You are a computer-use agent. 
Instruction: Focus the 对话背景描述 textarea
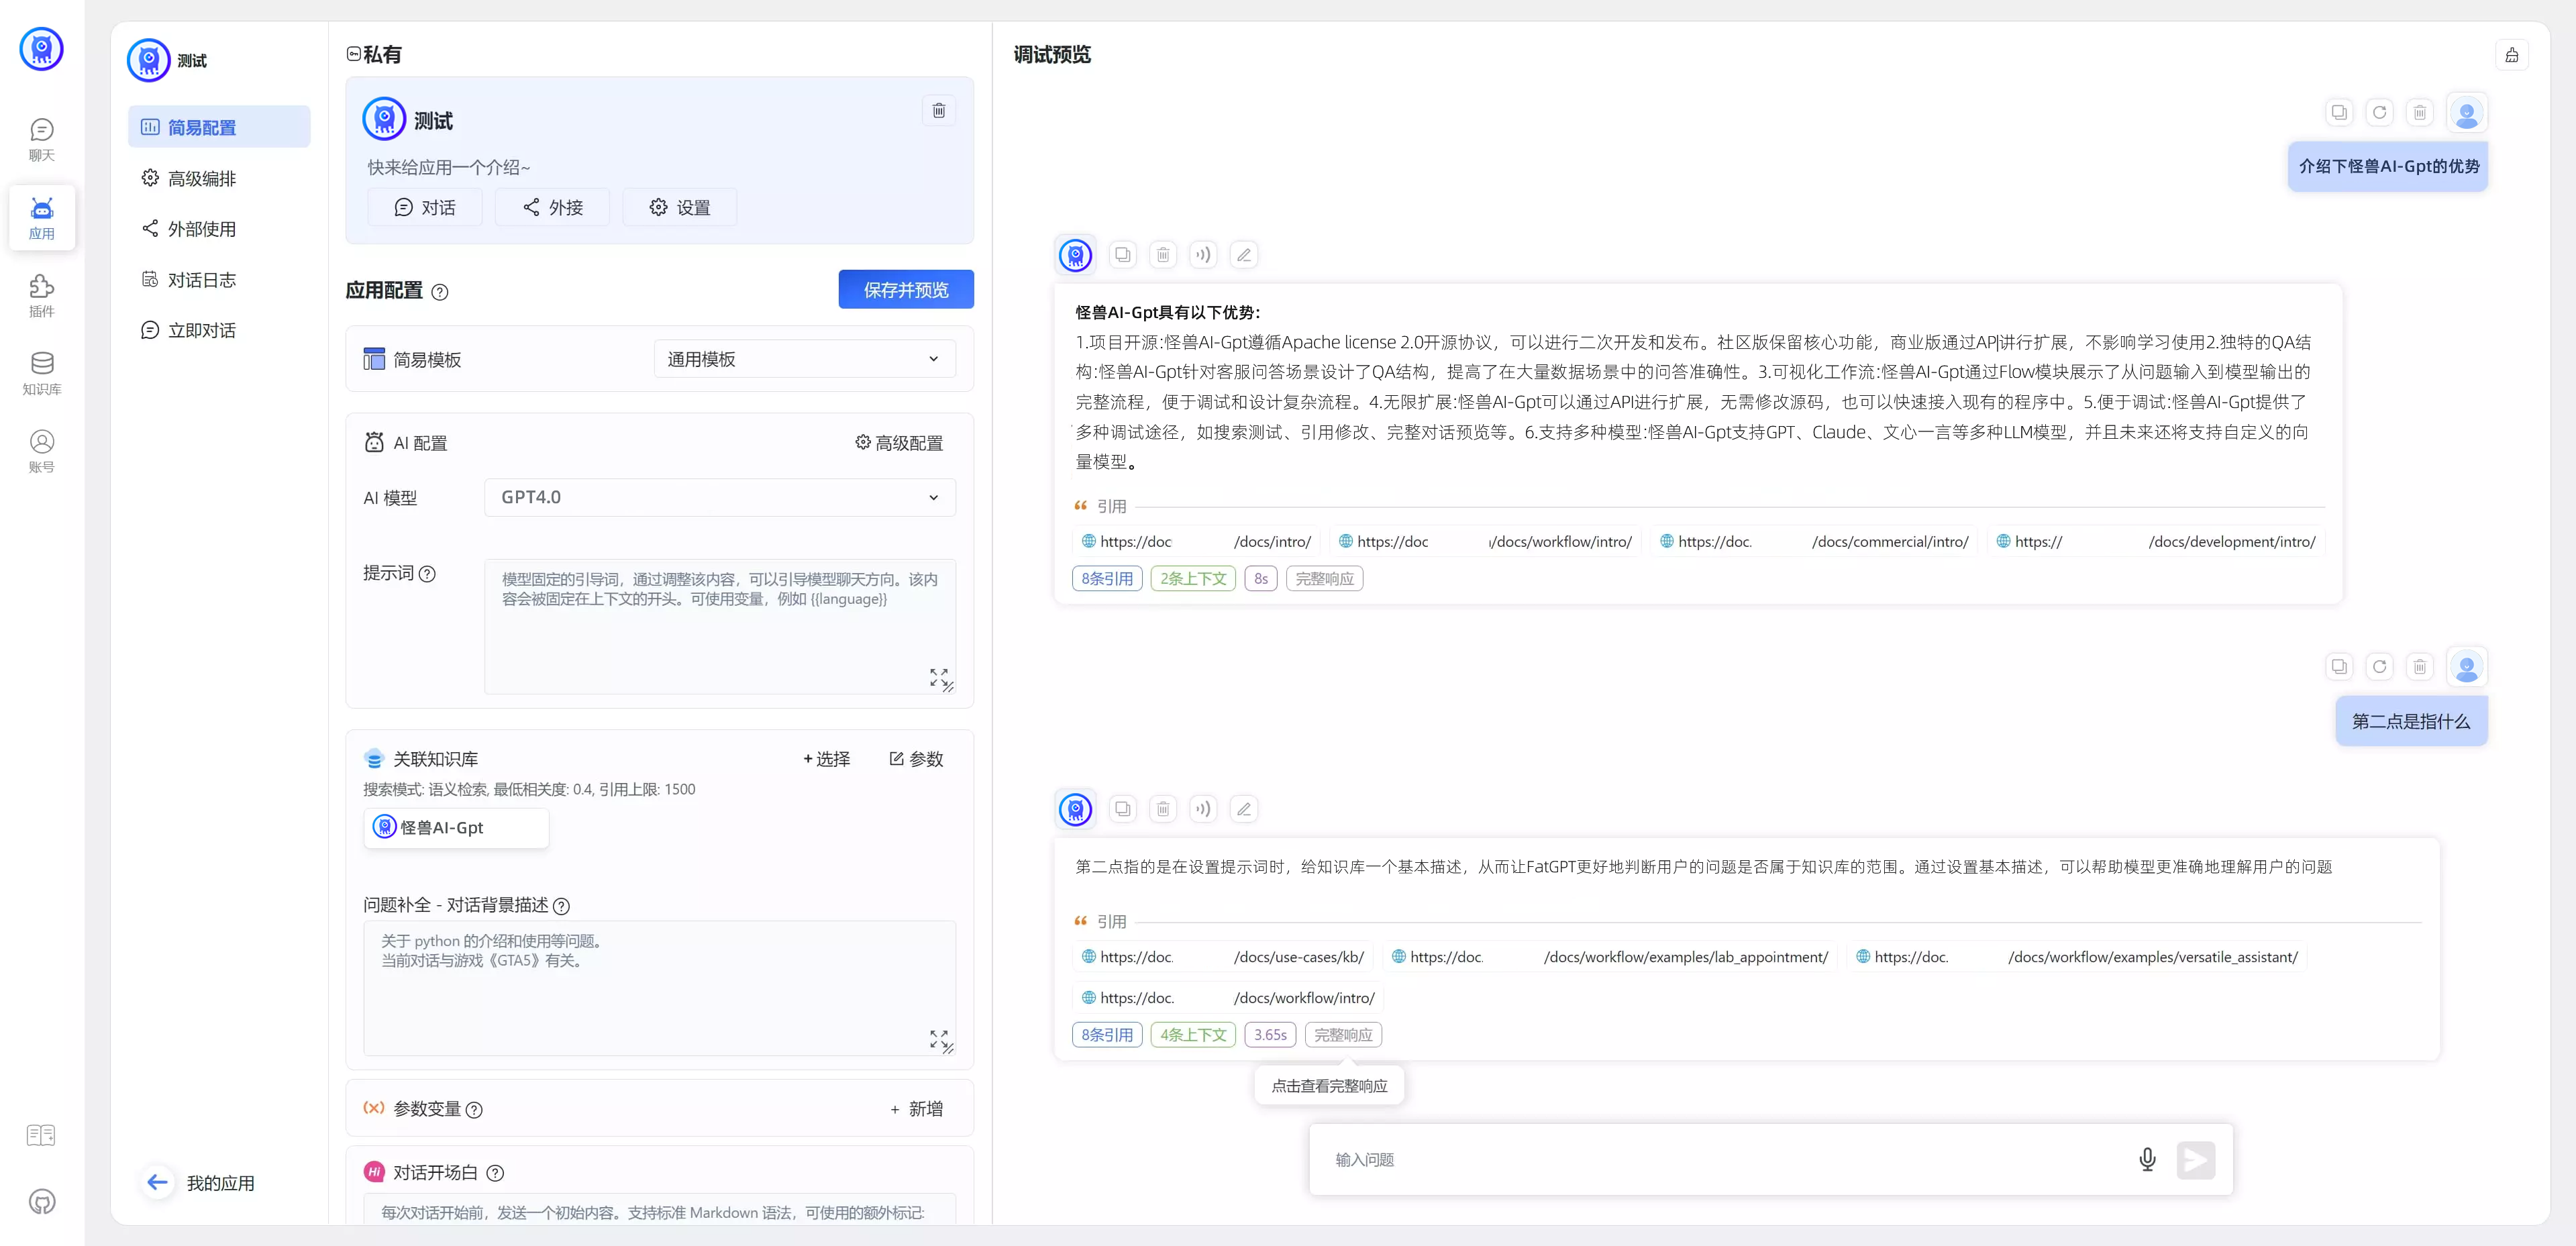click(659, 988)
